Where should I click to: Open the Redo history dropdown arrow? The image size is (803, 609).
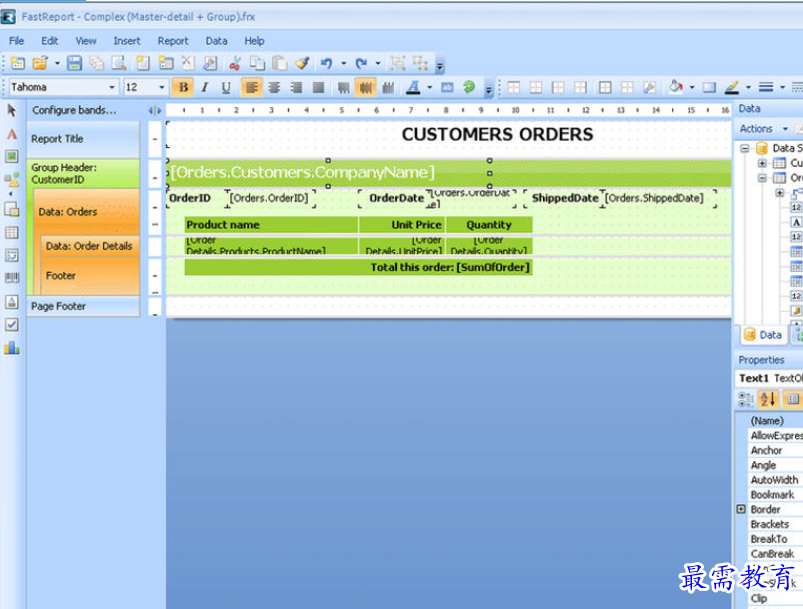[x=378, y=64]
